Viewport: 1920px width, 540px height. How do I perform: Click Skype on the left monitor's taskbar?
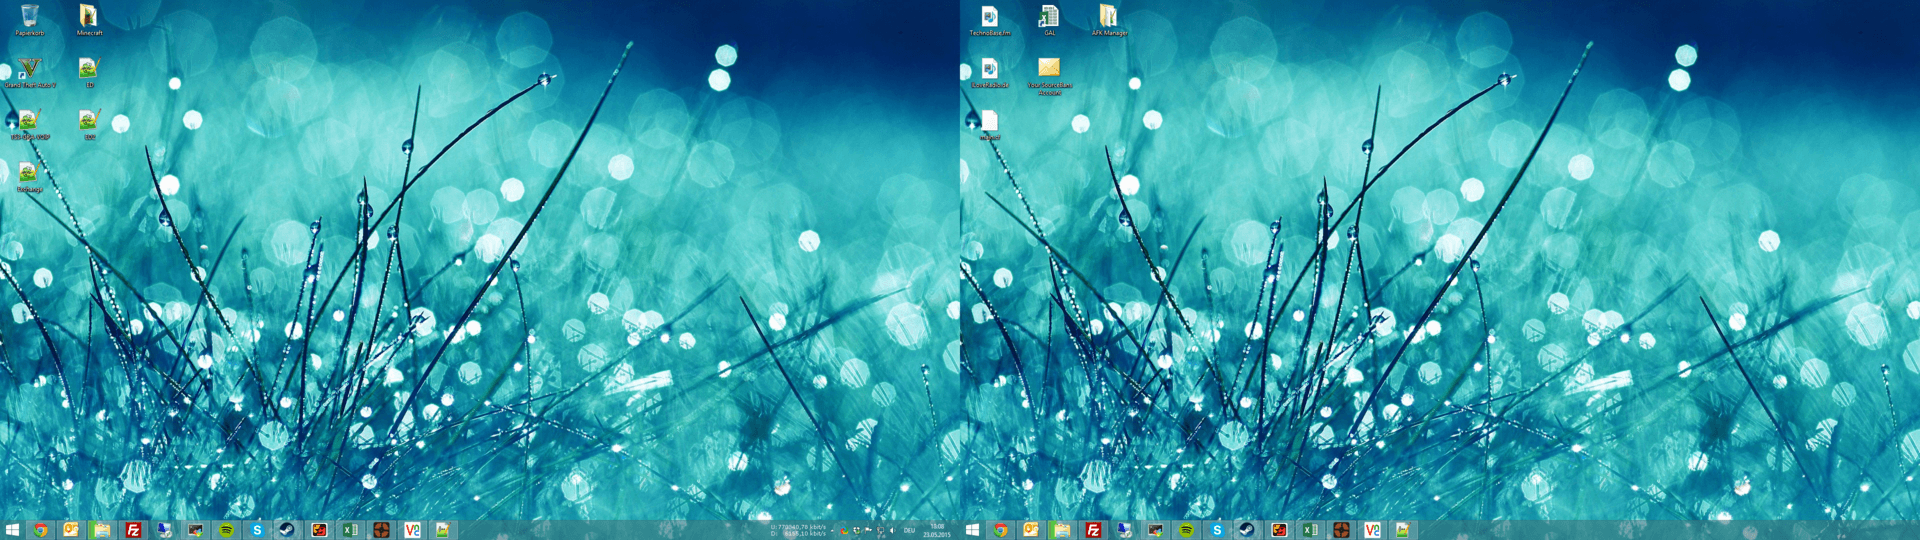[x=257, y=530]
